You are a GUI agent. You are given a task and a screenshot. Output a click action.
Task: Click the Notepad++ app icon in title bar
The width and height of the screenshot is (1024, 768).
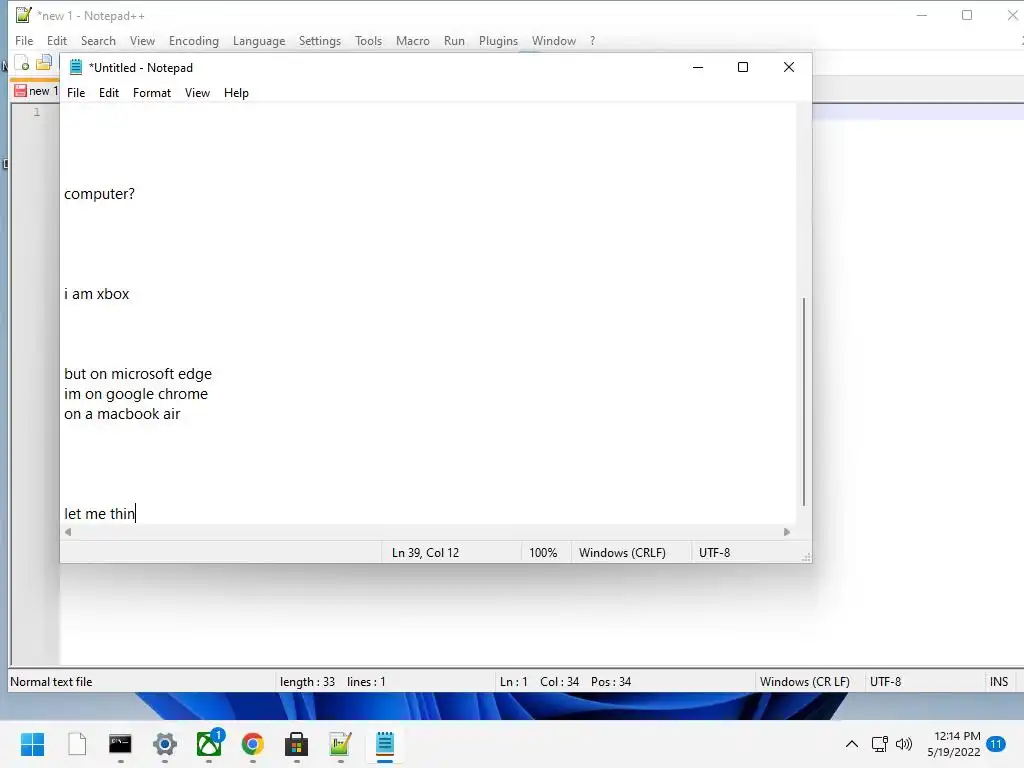pos(24,15)
